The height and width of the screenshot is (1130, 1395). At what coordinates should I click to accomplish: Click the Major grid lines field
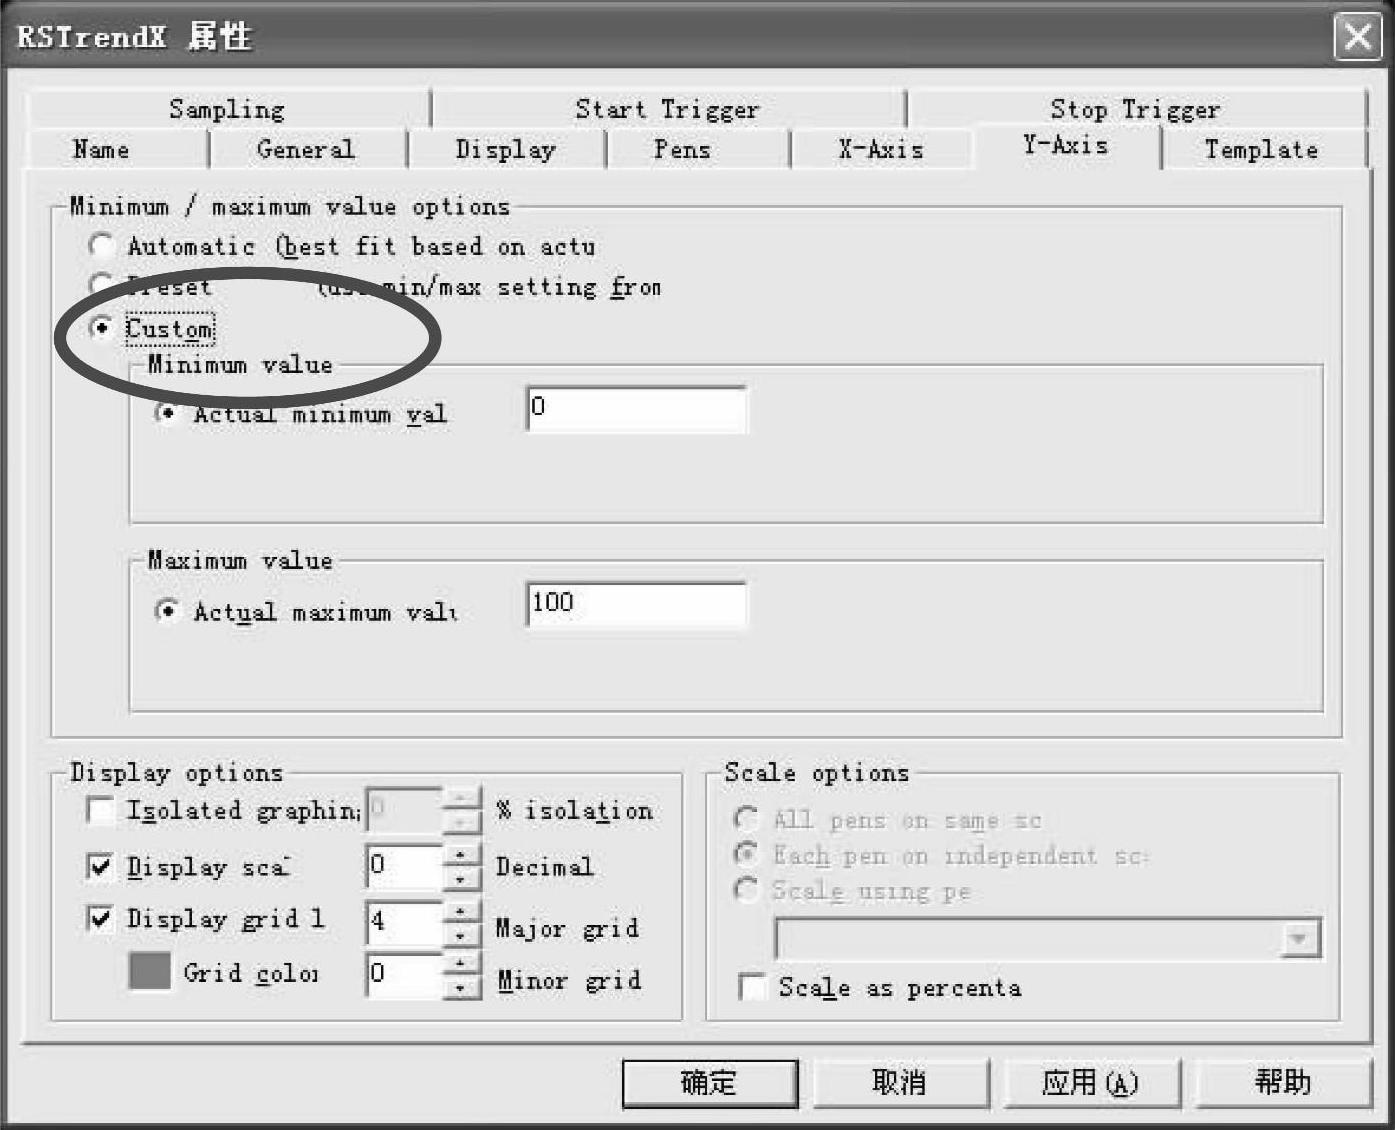pyautogui.click(x=404, y=922)
